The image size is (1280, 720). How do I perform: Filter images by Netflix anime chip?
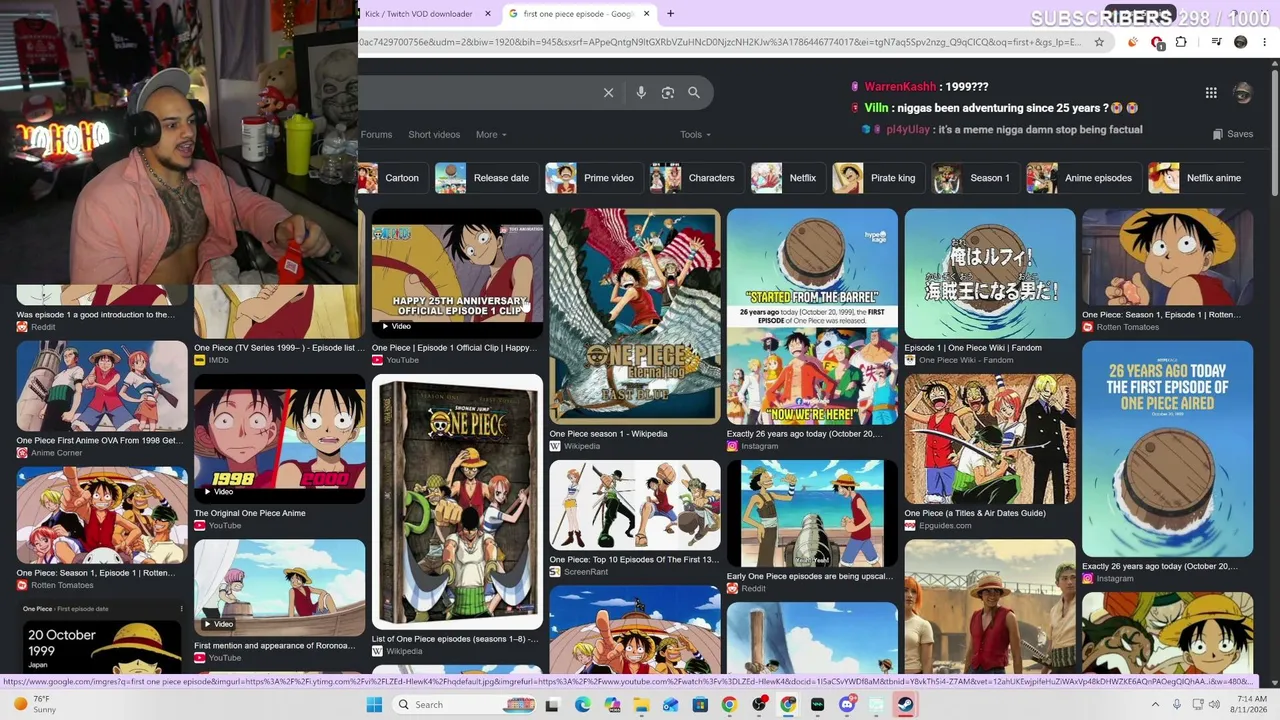click(1197, 178)
